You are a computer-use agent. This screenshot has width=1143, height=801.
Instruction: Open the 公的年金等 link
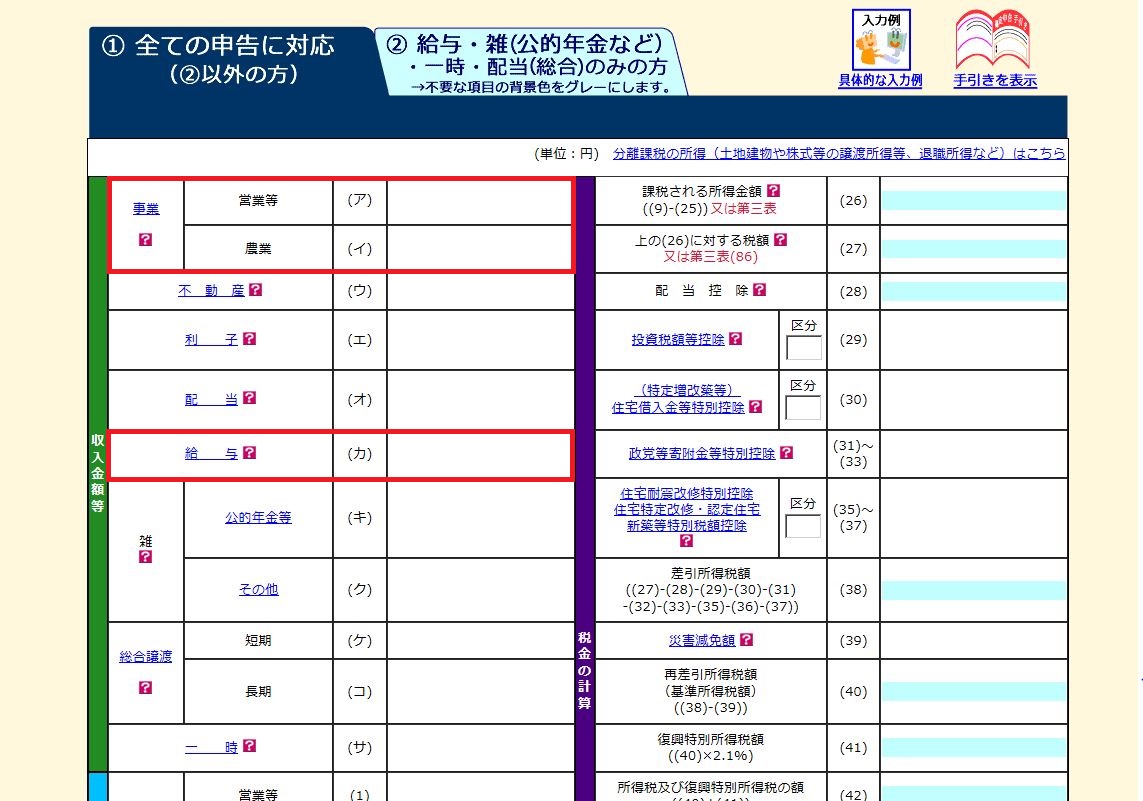tap(258, 517)
